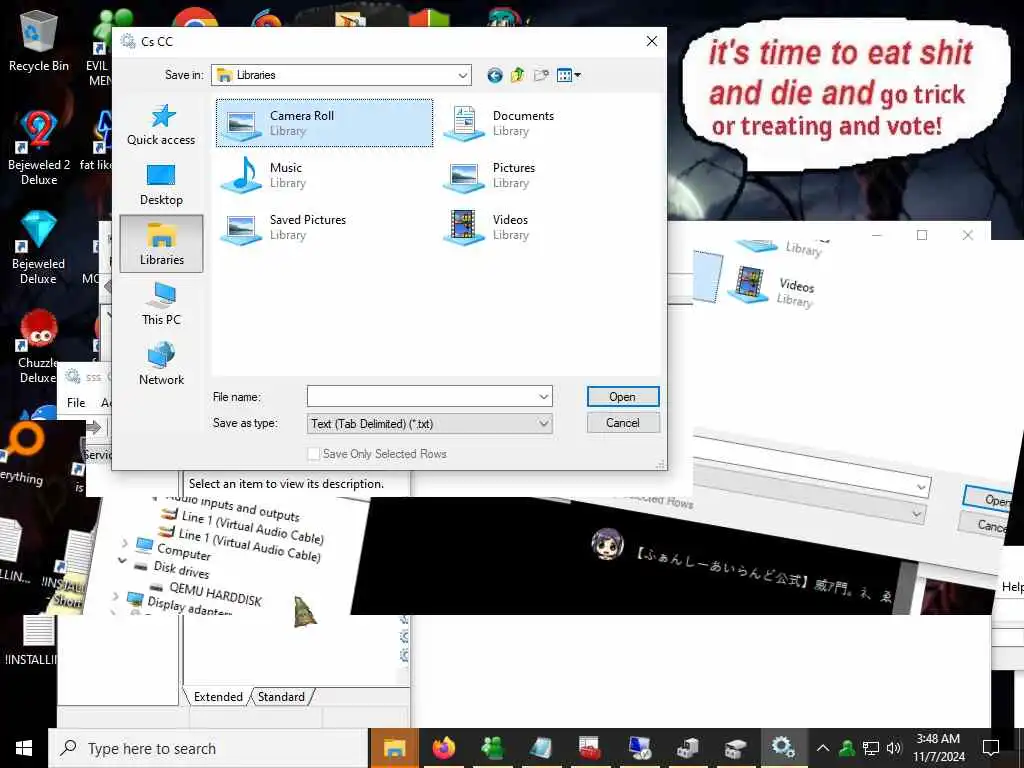The image size is (1024, 768).
Task: Select the Documents library
Action: click(500, 123)
